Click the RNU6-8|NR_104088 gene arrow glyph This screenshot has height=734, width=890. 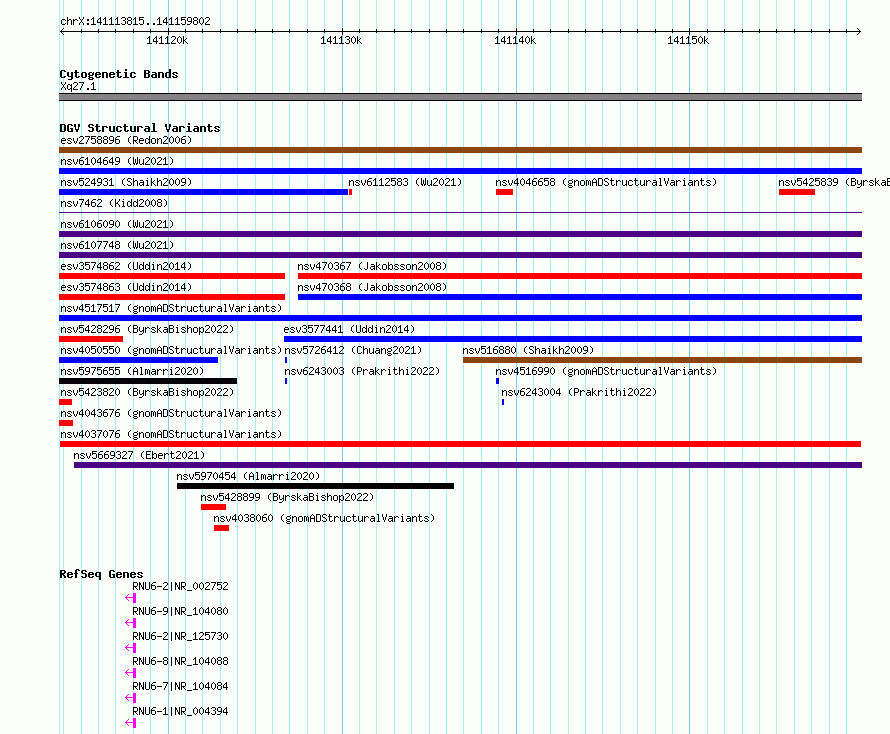click(x=131, y=673)
